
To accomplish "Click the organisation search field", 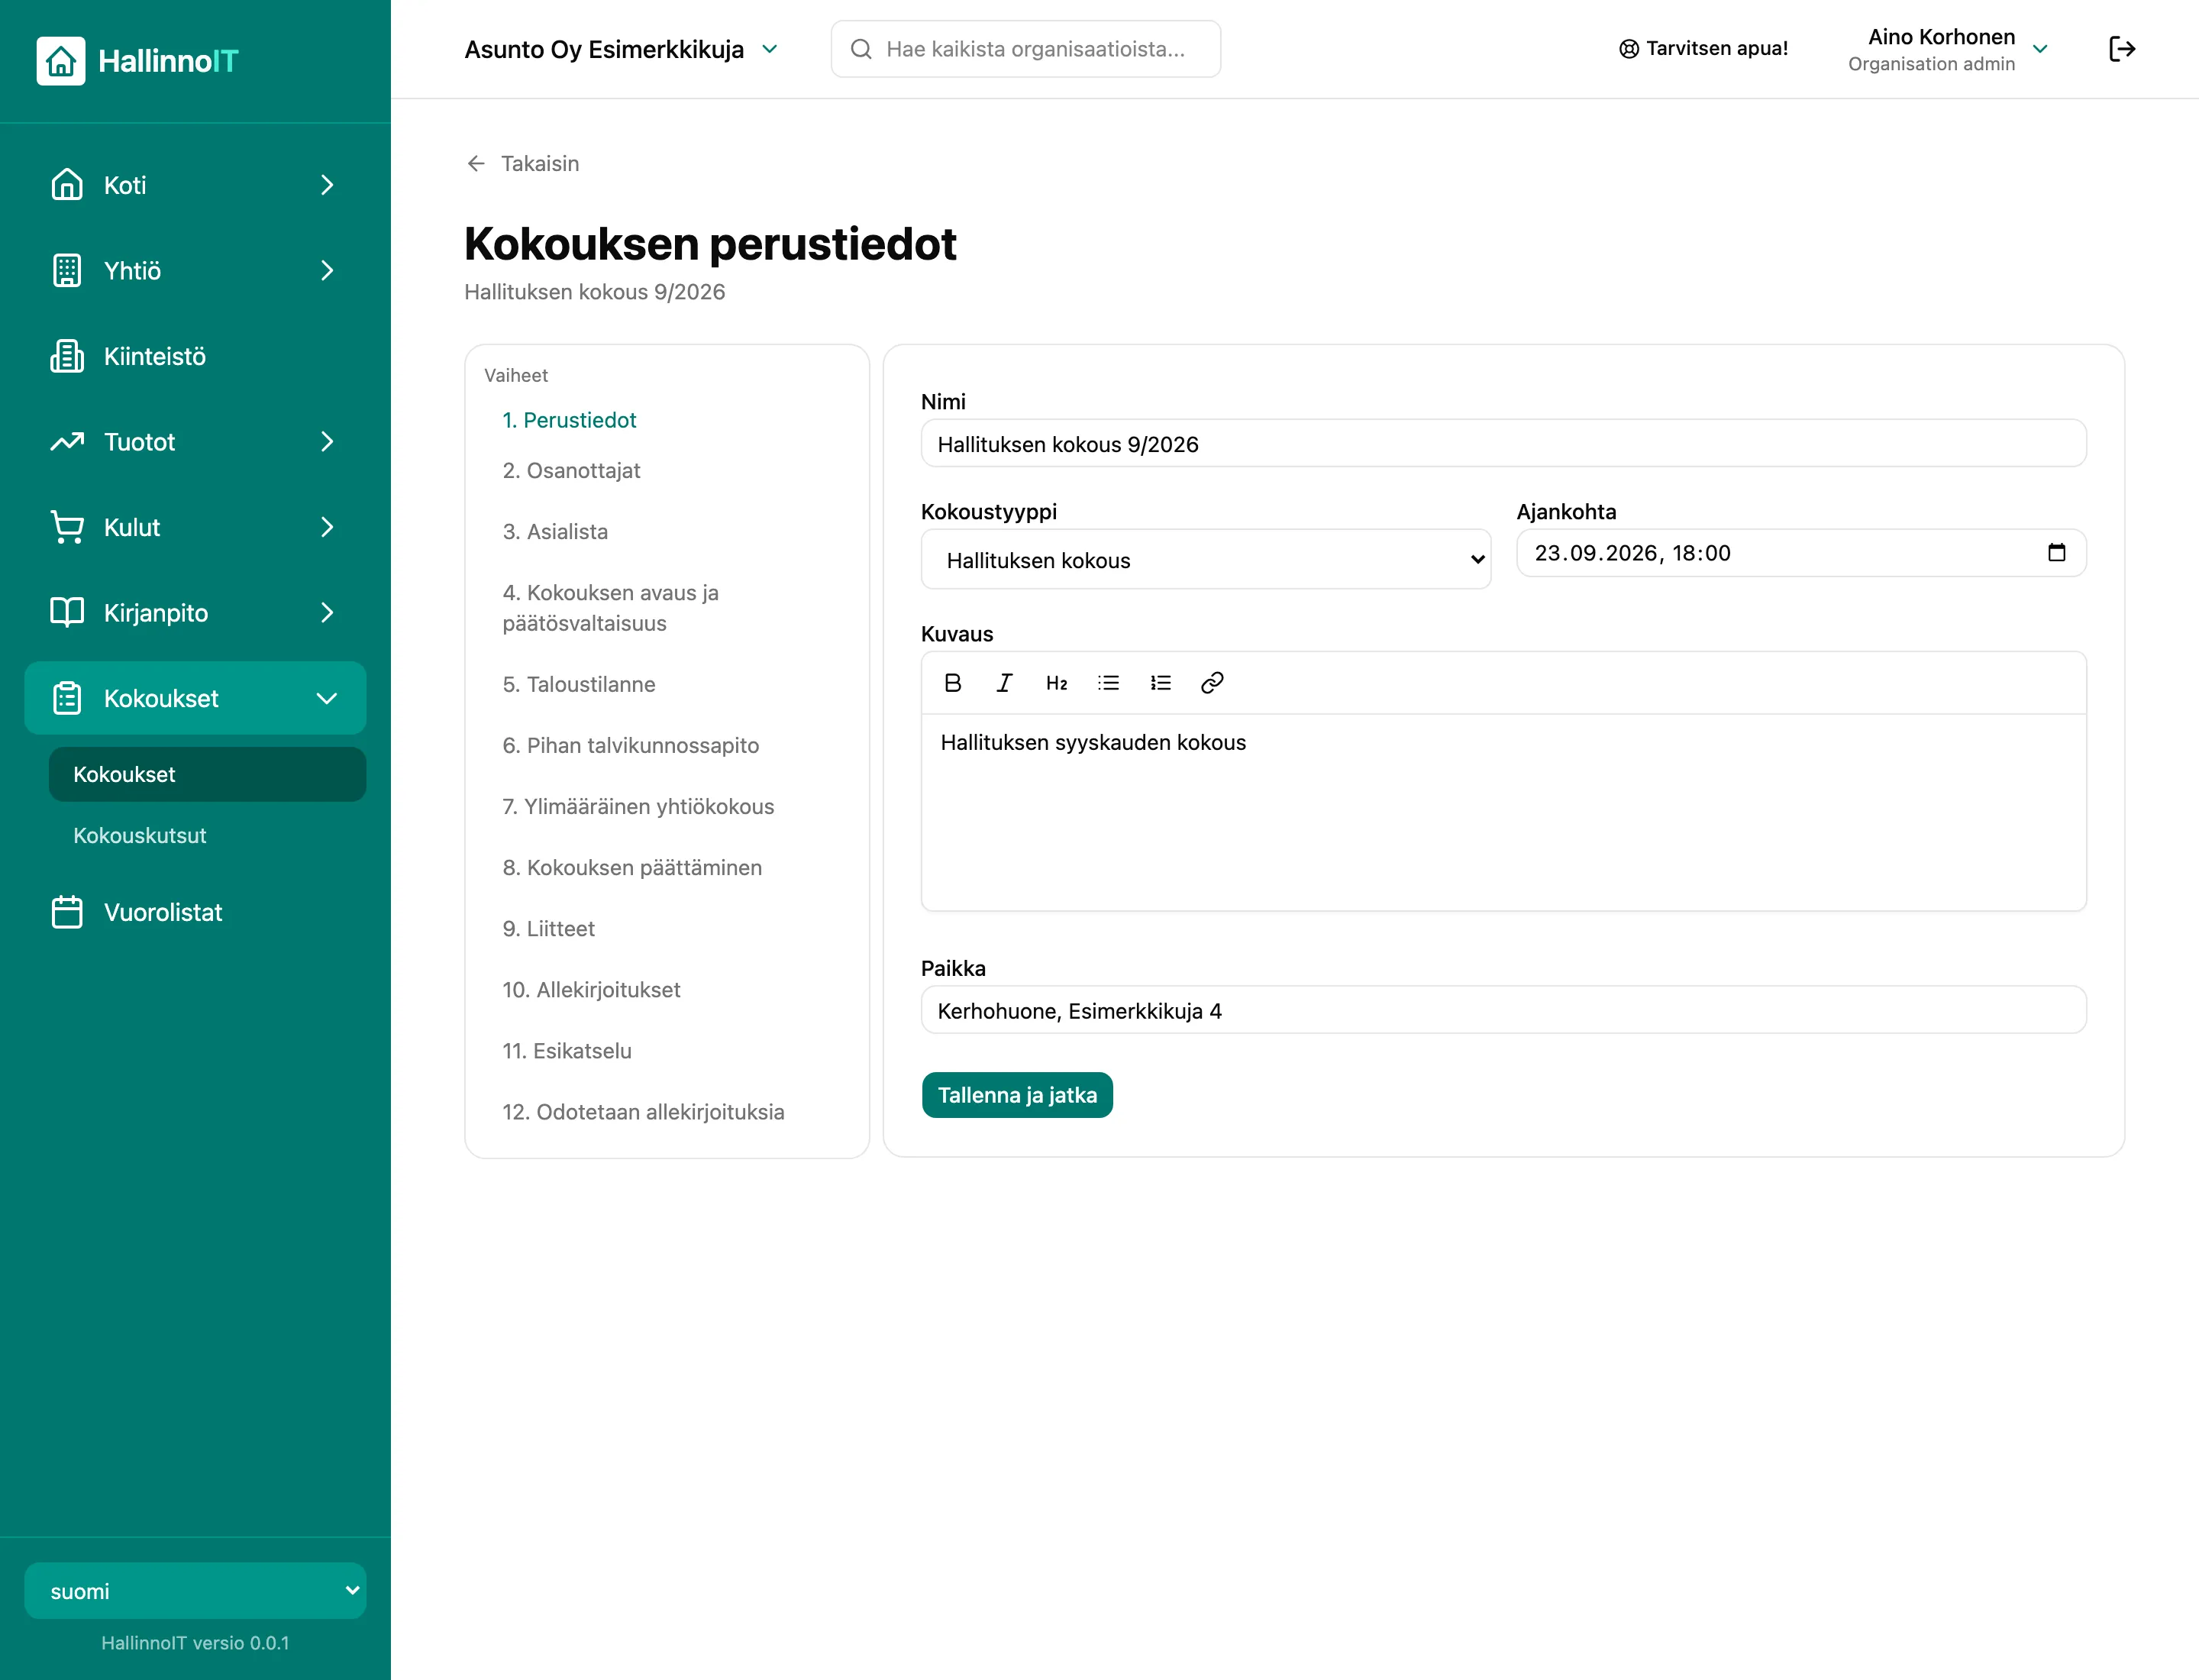I will [x=1025, y=49].
